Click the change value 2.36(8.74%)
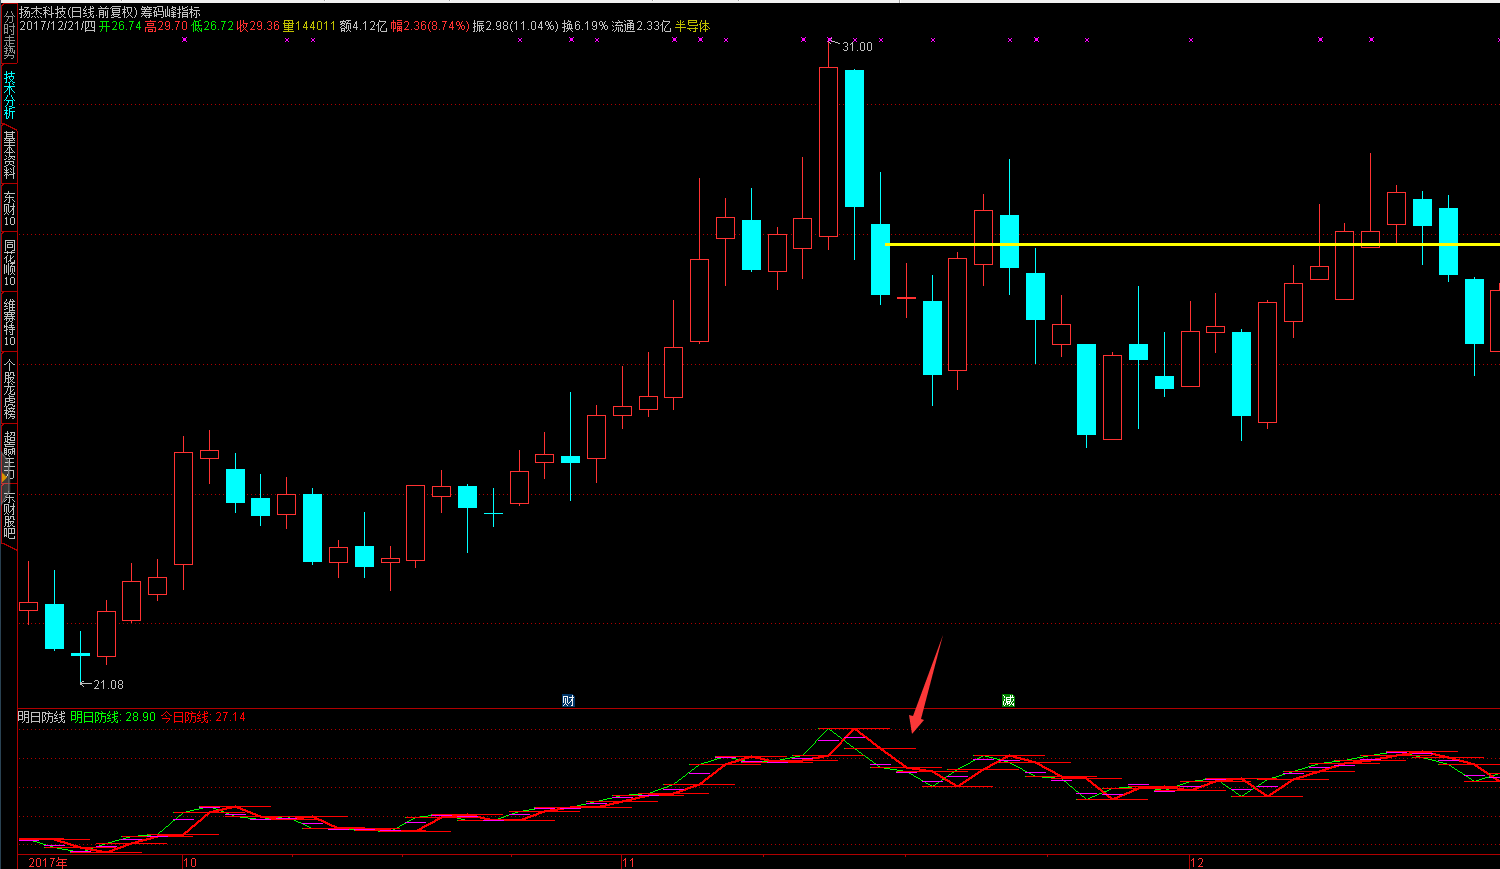The height and width of the screenshot is (869, 1500). [436, 26]
